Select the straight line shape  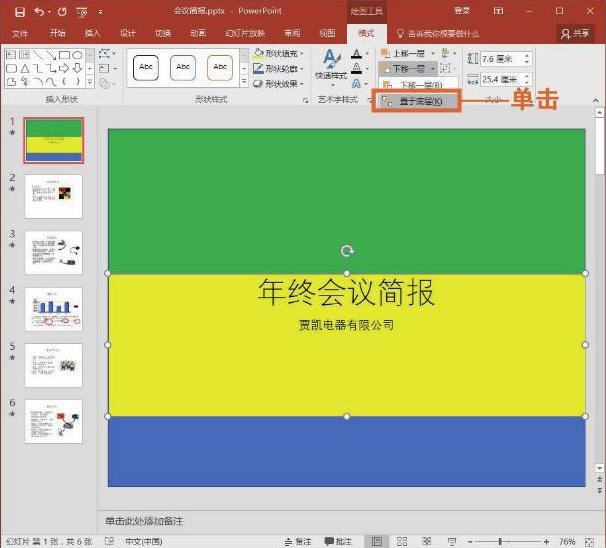(37, 55)
